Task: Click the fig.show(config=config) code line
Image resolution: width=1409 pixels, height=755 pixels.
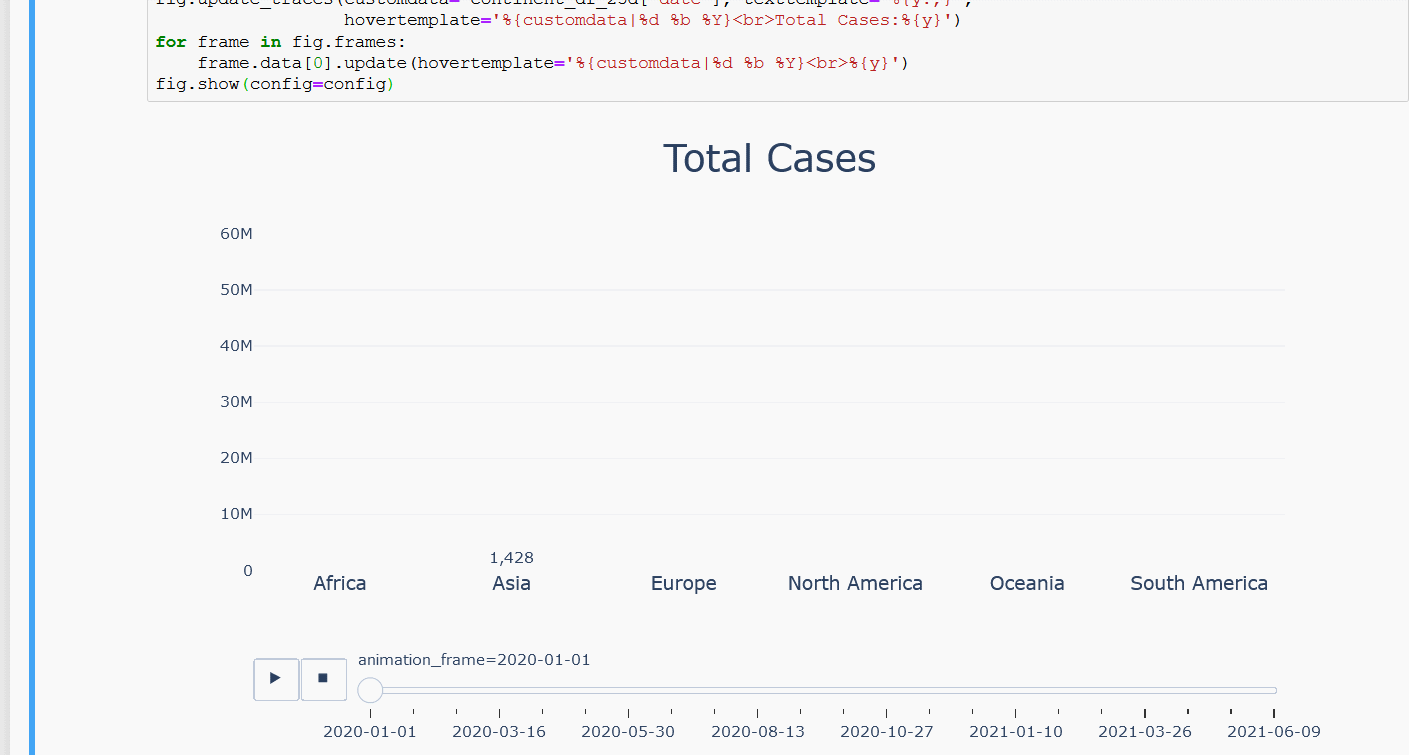Action: pos(276,85)
